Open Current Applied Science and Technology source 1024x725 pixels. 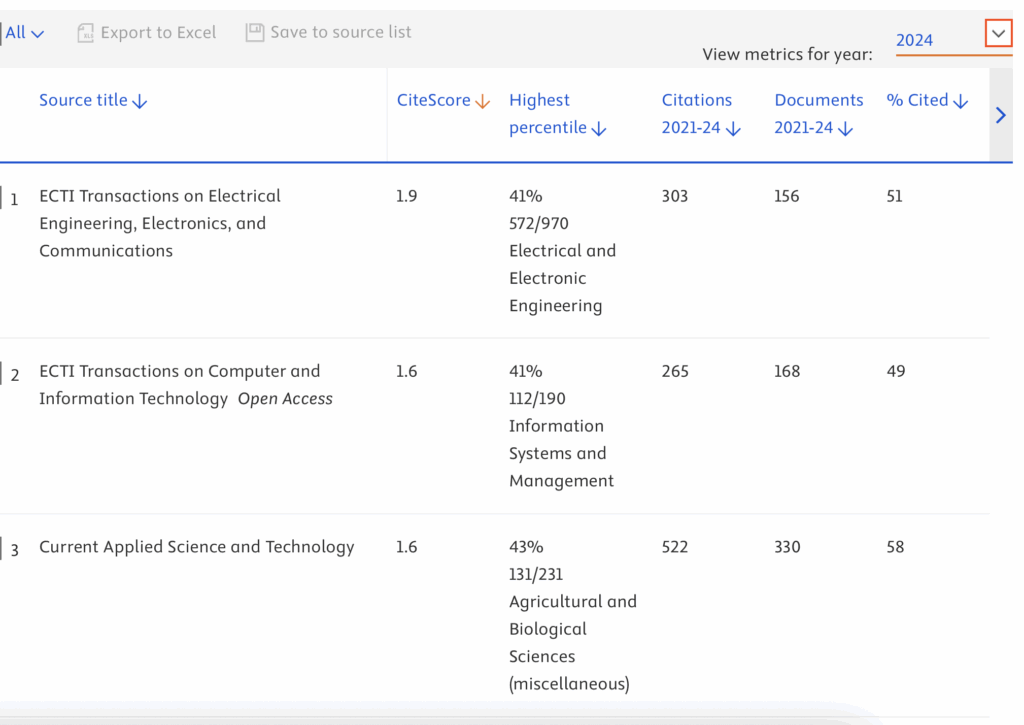[x=196, y=547]
